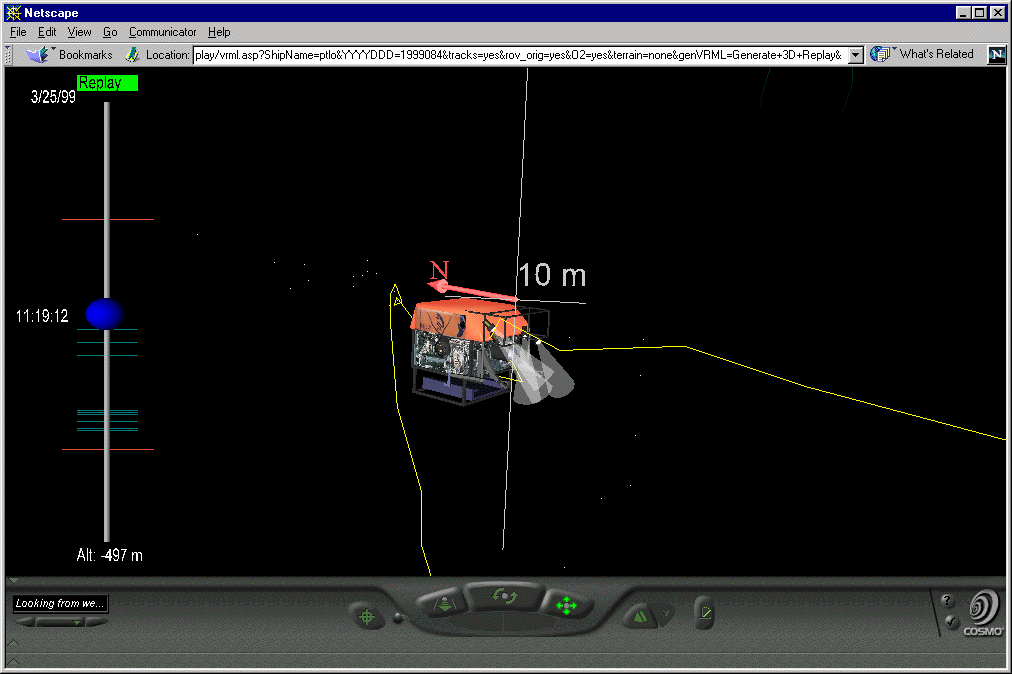The image size is (1012, 674).
Task: Open the Communicator menu
Action: (163, 32)
